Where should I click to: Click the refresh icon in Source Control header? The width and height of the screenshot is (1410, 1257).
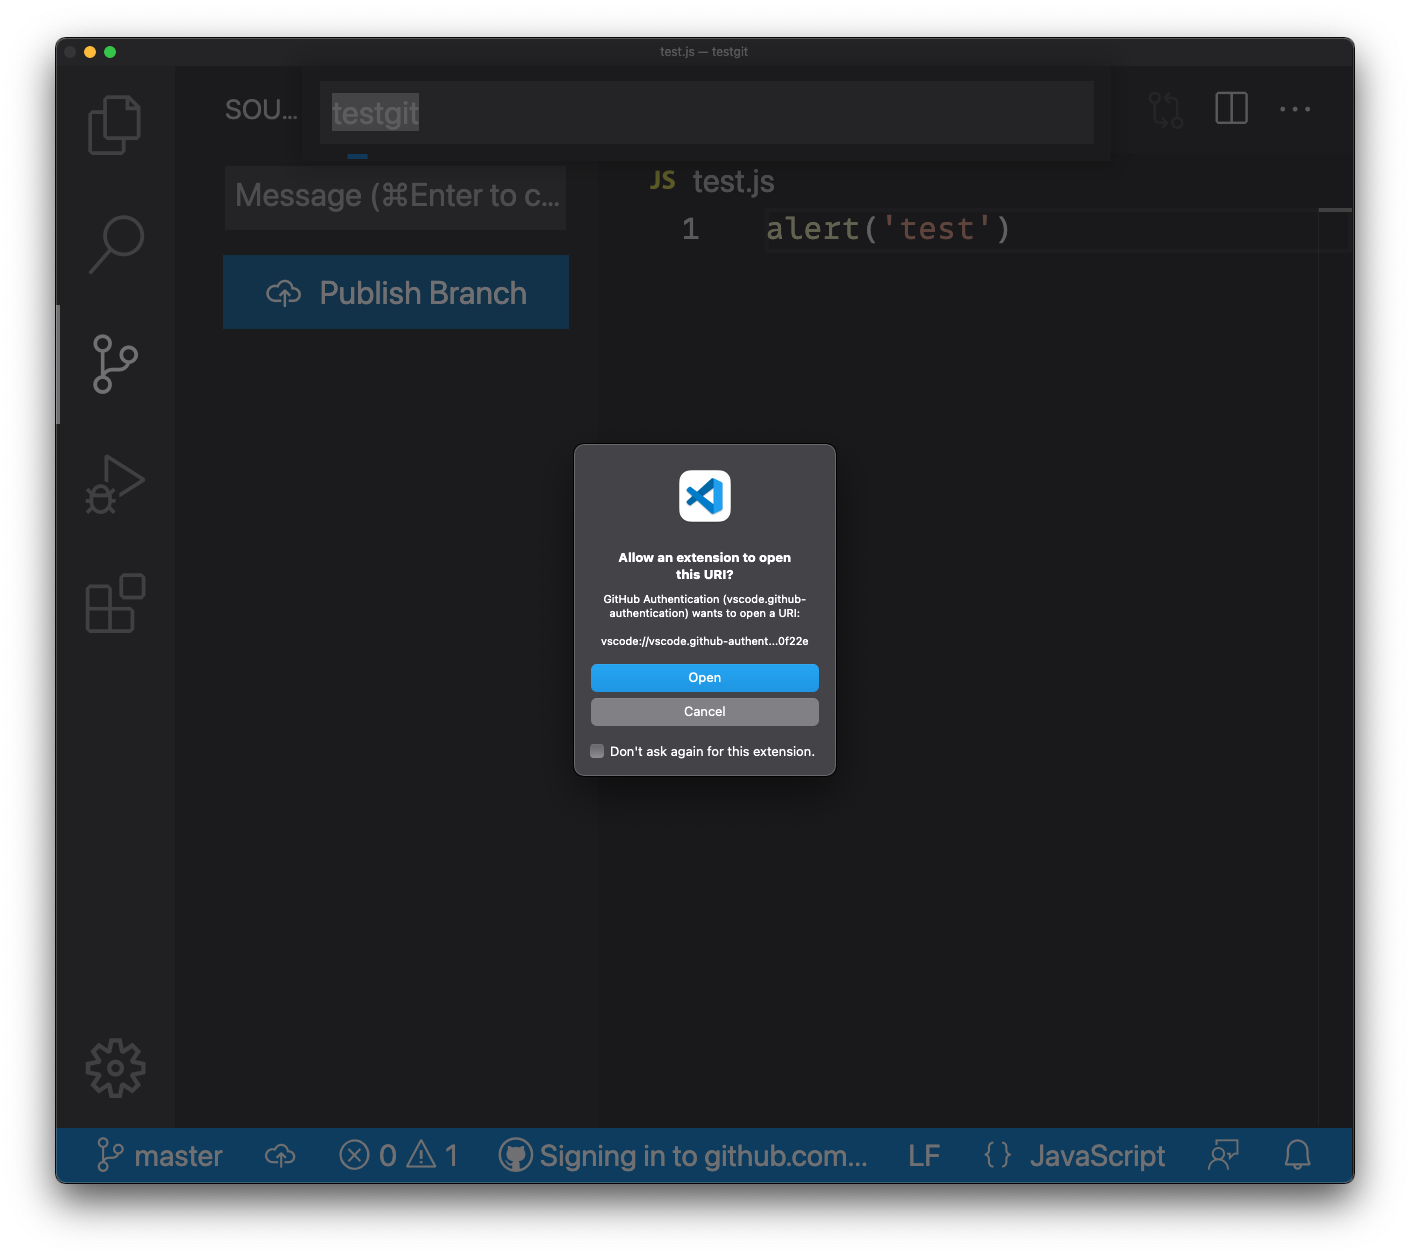pyautogui.click(x=1165, y=108)
